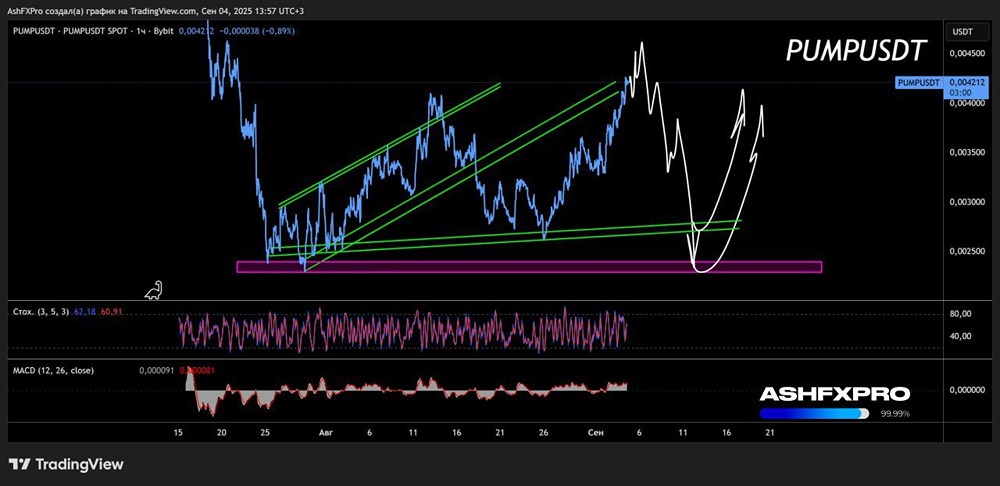Click the 0,003500 price scale label
Image resolution: width=1000 pixels, height=486 pixels.
click(x=968, y=153)
